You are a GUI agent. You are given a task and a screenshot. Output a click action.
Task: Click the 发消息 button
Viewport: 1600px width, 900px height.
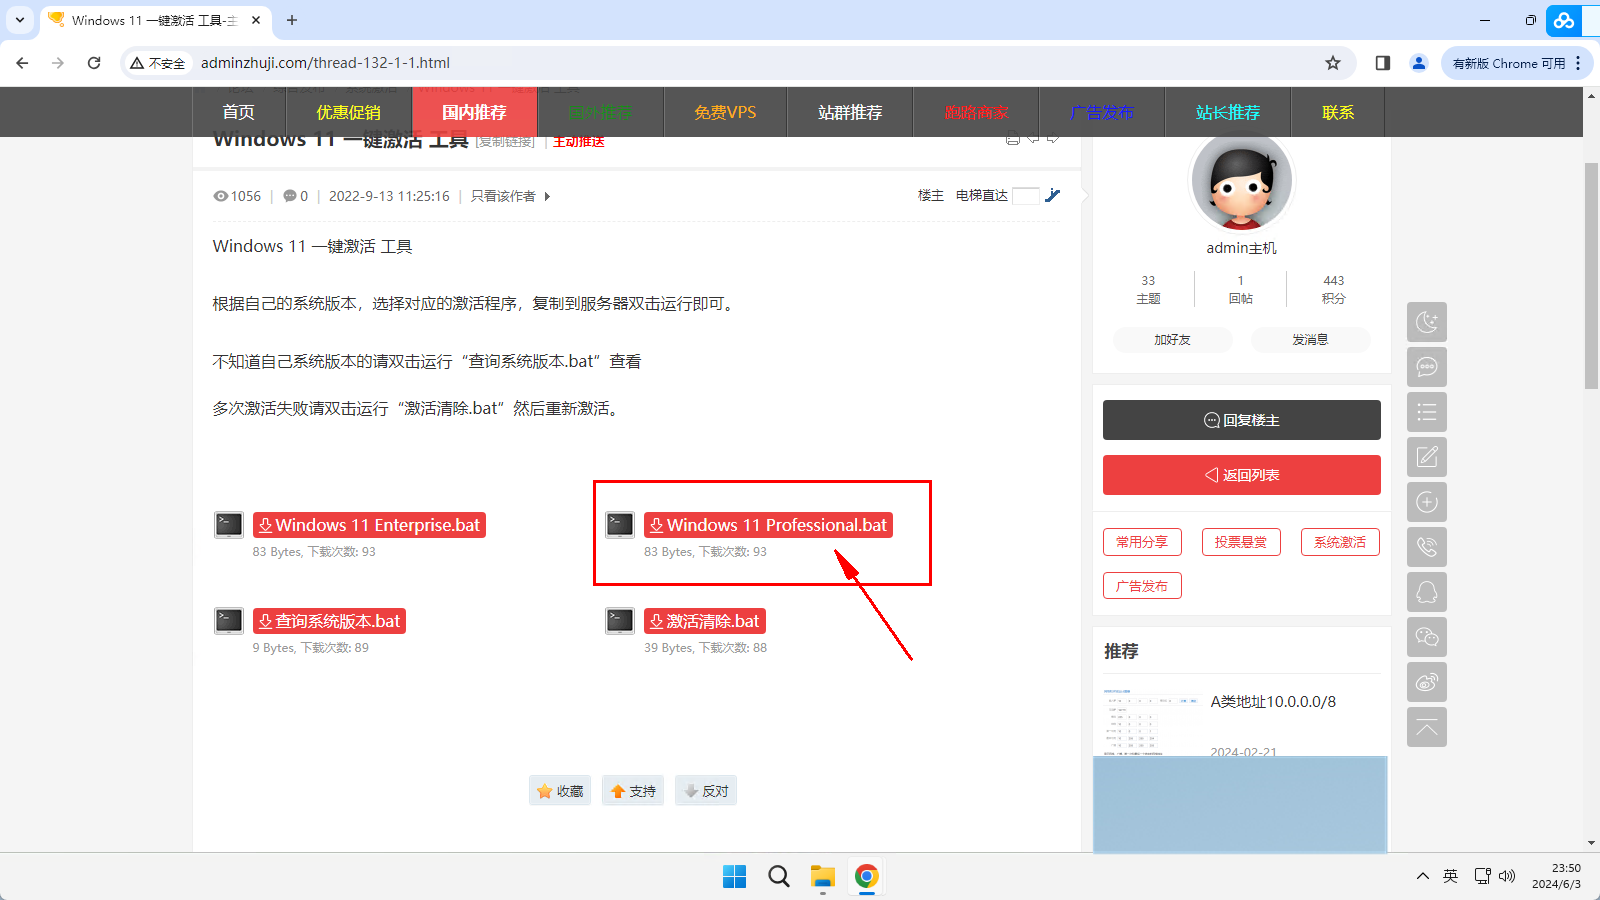(1310, 340)
